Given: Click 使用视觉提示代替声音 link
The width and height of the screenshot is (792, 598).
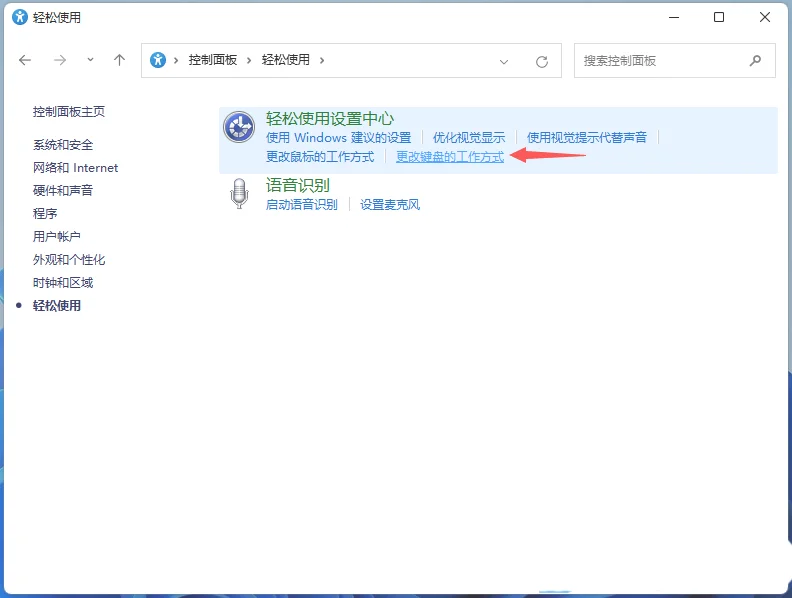Looking at the screenshot, I should pyautogui.click(x=586, y=137).
